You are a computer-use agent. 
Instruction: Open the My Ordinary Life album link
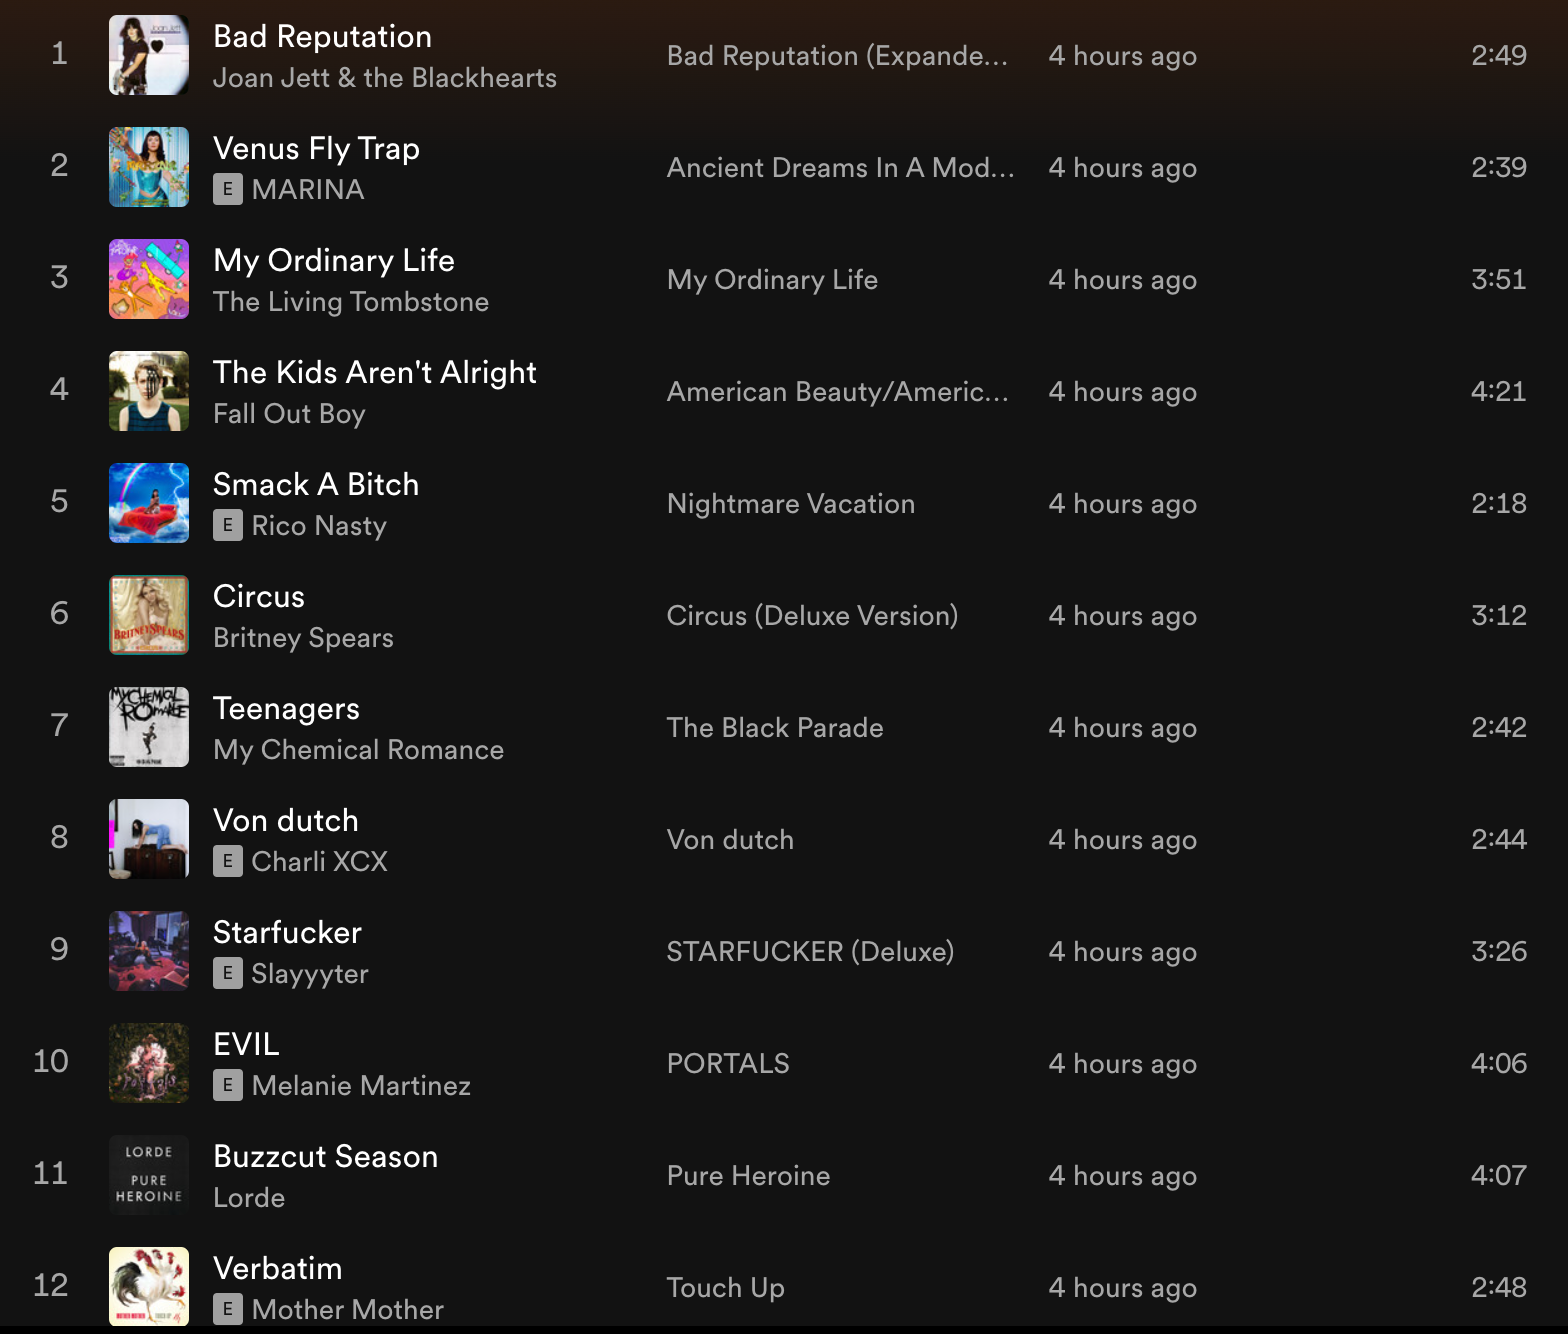point(772,280)
